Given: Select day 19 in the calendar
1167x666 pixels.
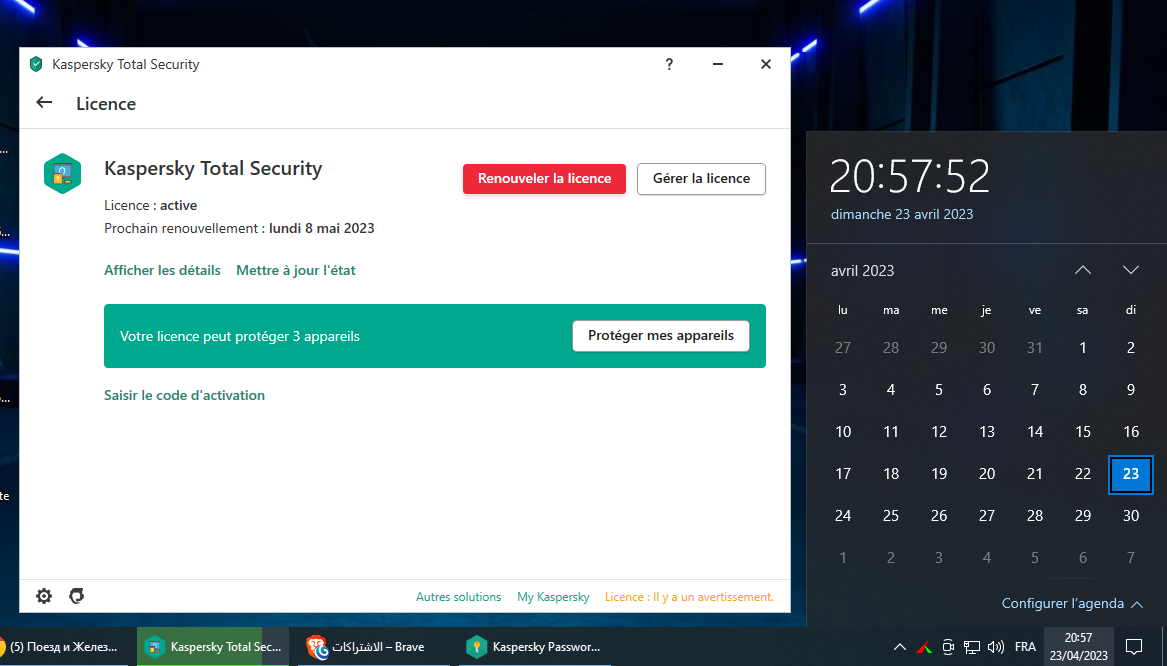Looking at the screenshot, I should 939,474.
